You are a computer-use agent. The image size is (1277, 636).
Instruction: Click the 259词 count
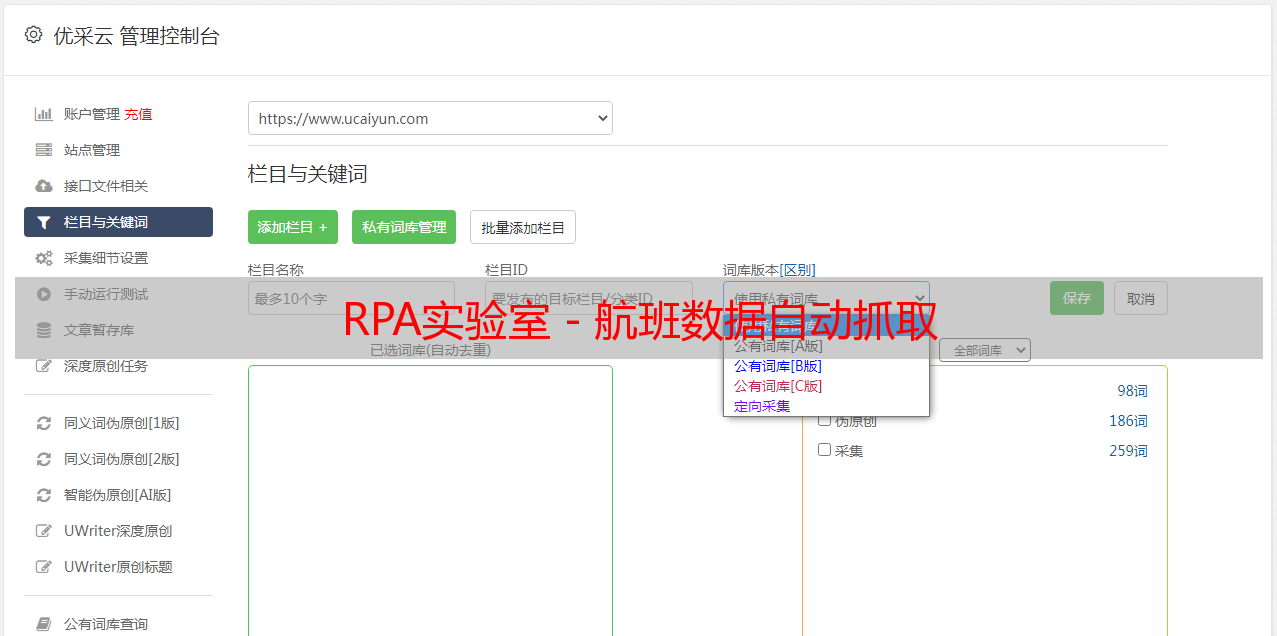(x=1128, y=451)
